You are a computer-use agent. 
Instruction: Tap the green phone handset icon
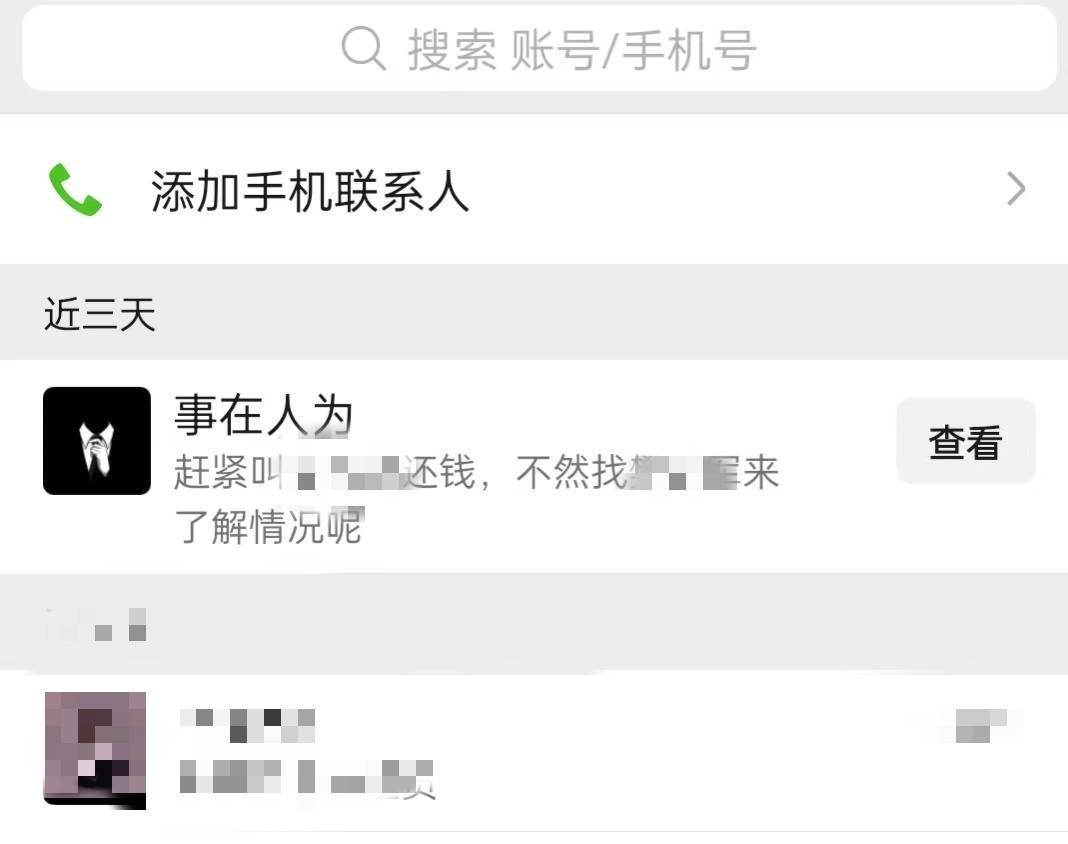pos(75,189)
